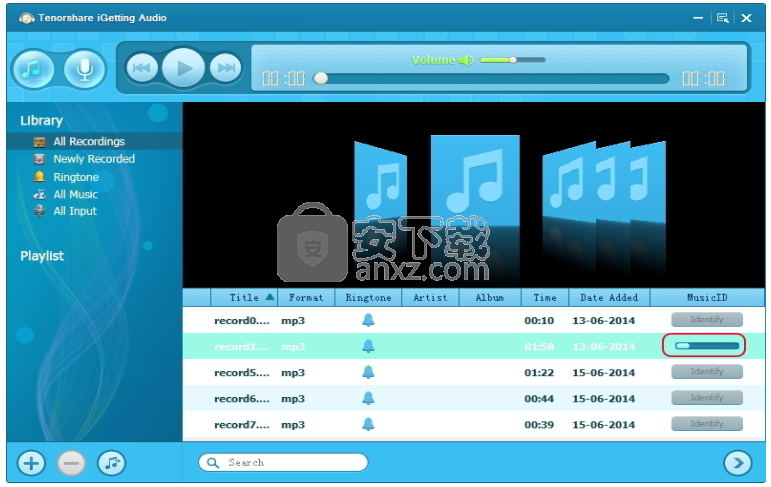Show All Input in Library

coord(75,211)
